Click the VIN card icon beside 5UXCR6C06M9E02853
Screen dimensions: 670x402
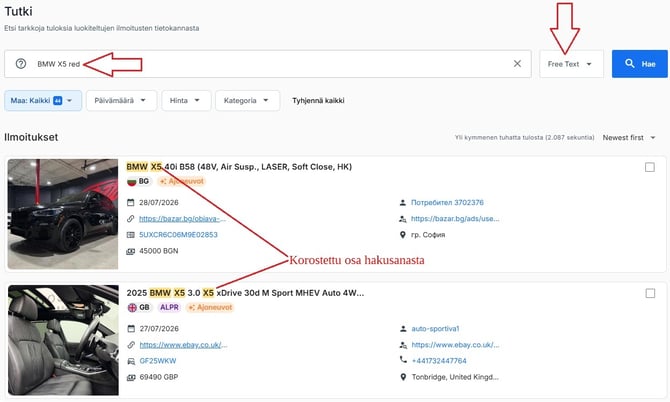(x=131, y=235)
